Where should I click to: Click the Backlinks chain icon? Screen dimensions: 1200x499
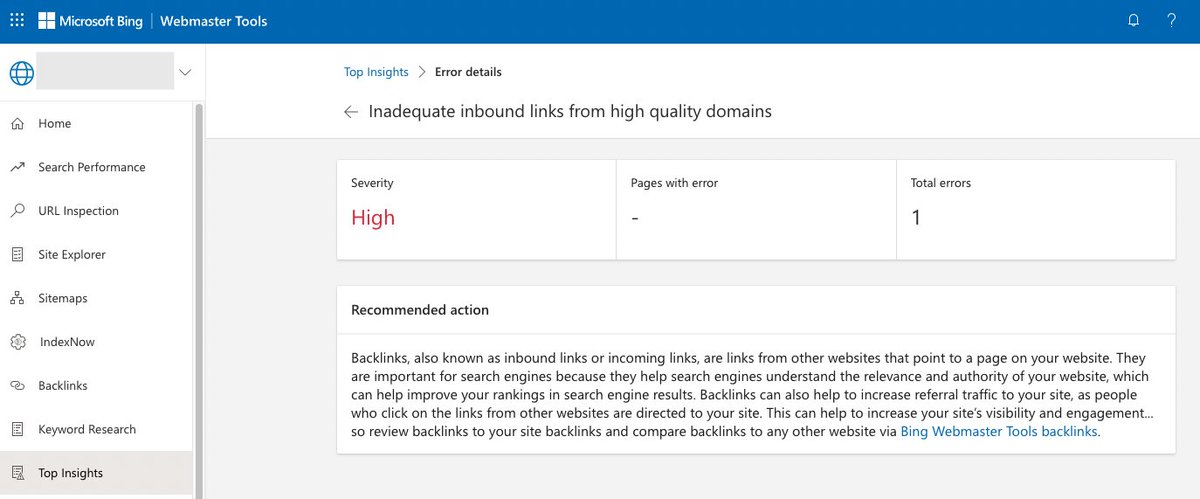[17, 386]
